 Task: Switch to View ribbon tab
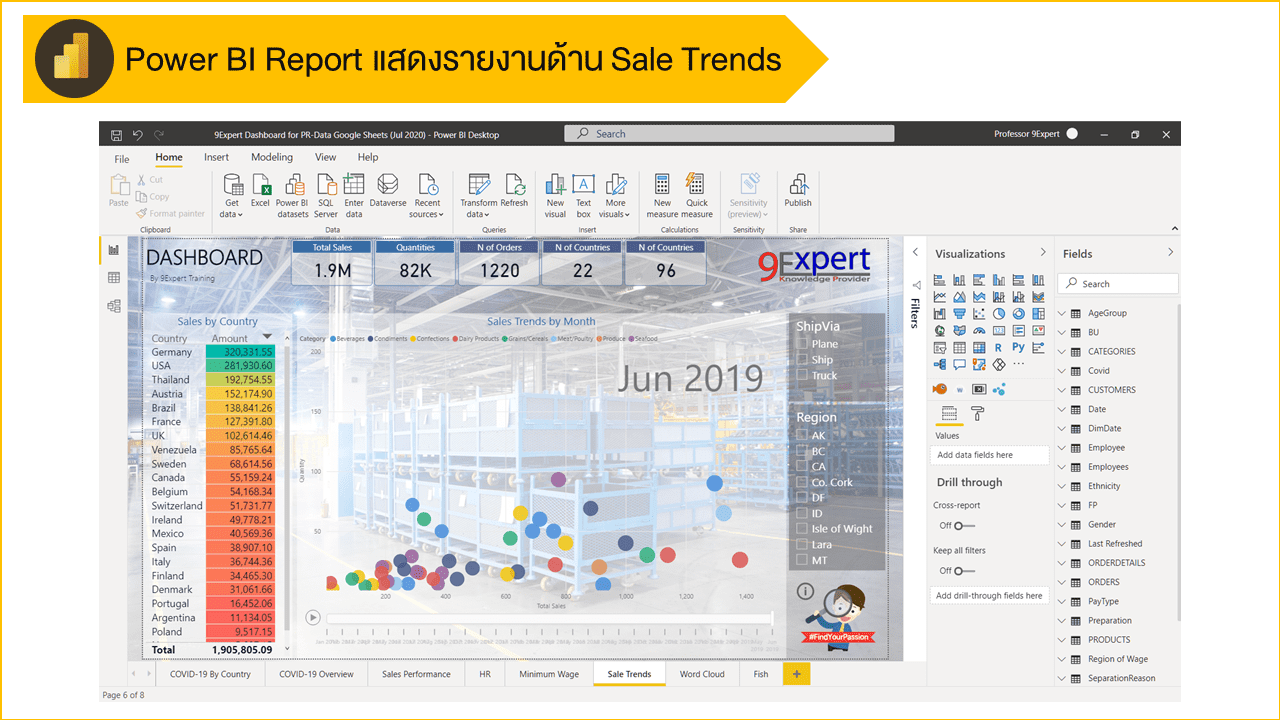(x=326, y=157)
